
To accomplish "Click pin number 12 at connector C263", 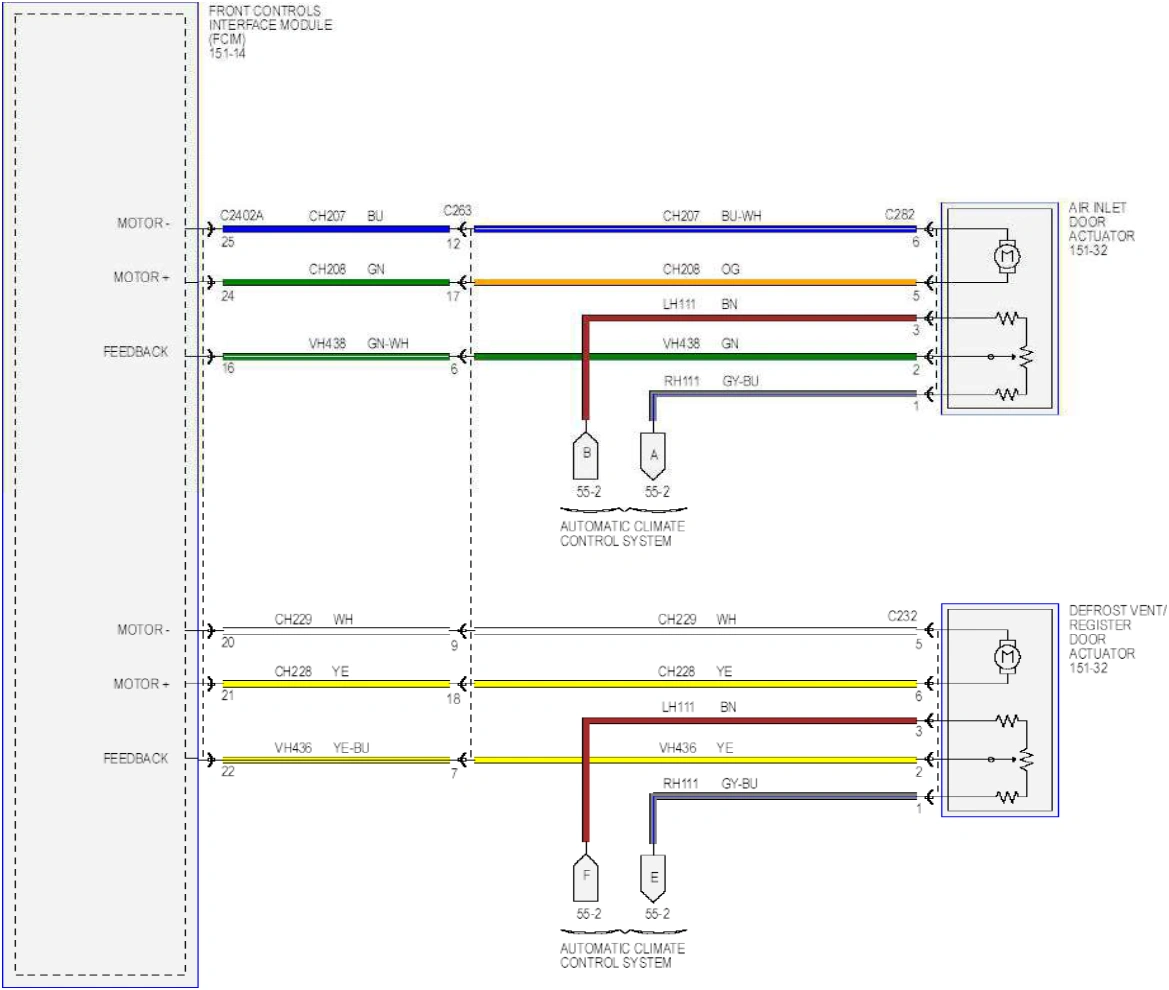I will (x=453, y=244).
